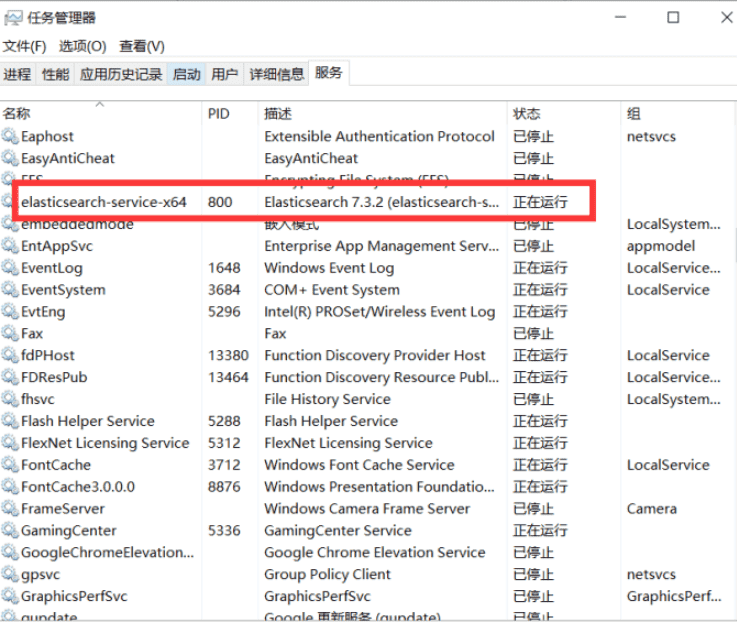Screen dimensions: 737x626
Task: Click the gear icon beside EasyAntiCheat
Action: [9, 157]
